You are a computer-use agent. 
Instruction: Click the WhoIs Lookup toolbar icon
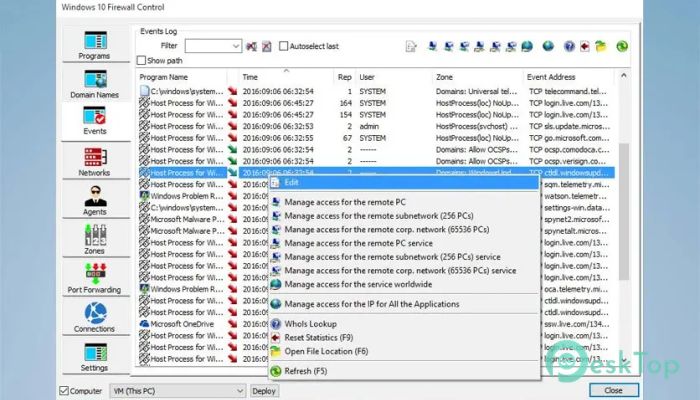tap(569, 46)
